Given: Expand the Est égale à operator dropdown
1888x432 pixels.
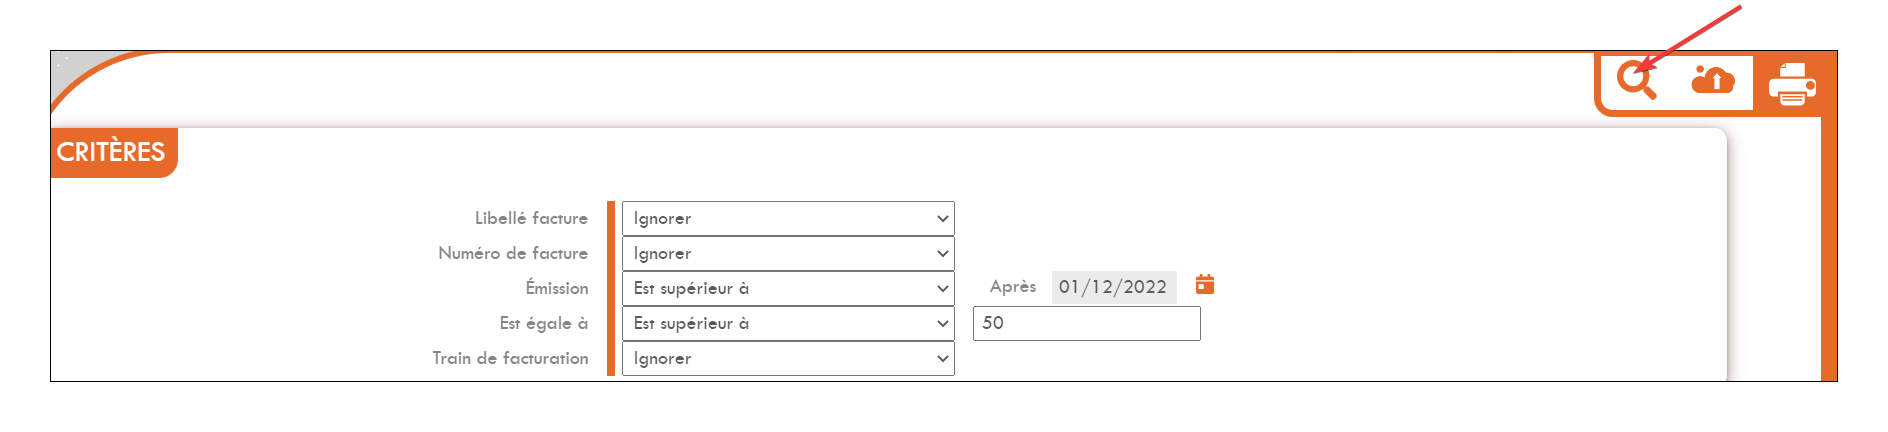Looking at the screenshot, I should coord(788,323).
